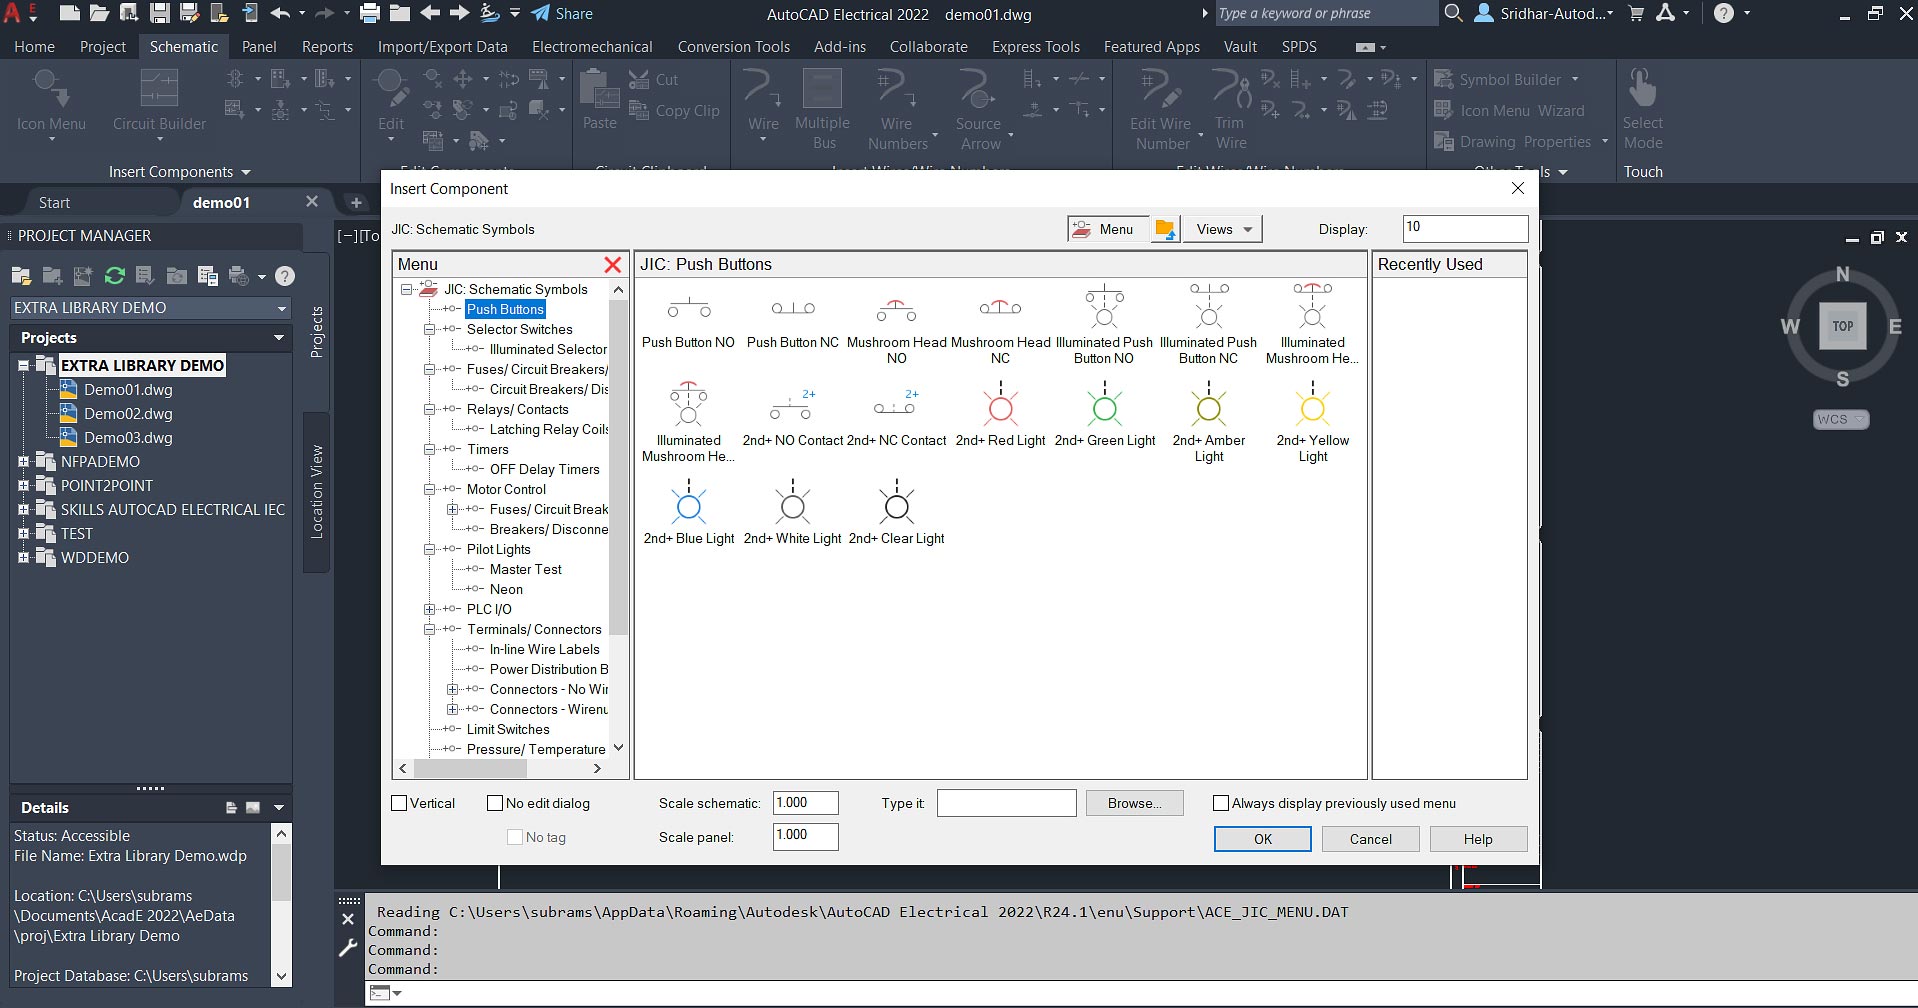The image size is (1918, 1008).
Task: Click the Illuminated Push Button NC symbol
Action: coord(1208,310)
